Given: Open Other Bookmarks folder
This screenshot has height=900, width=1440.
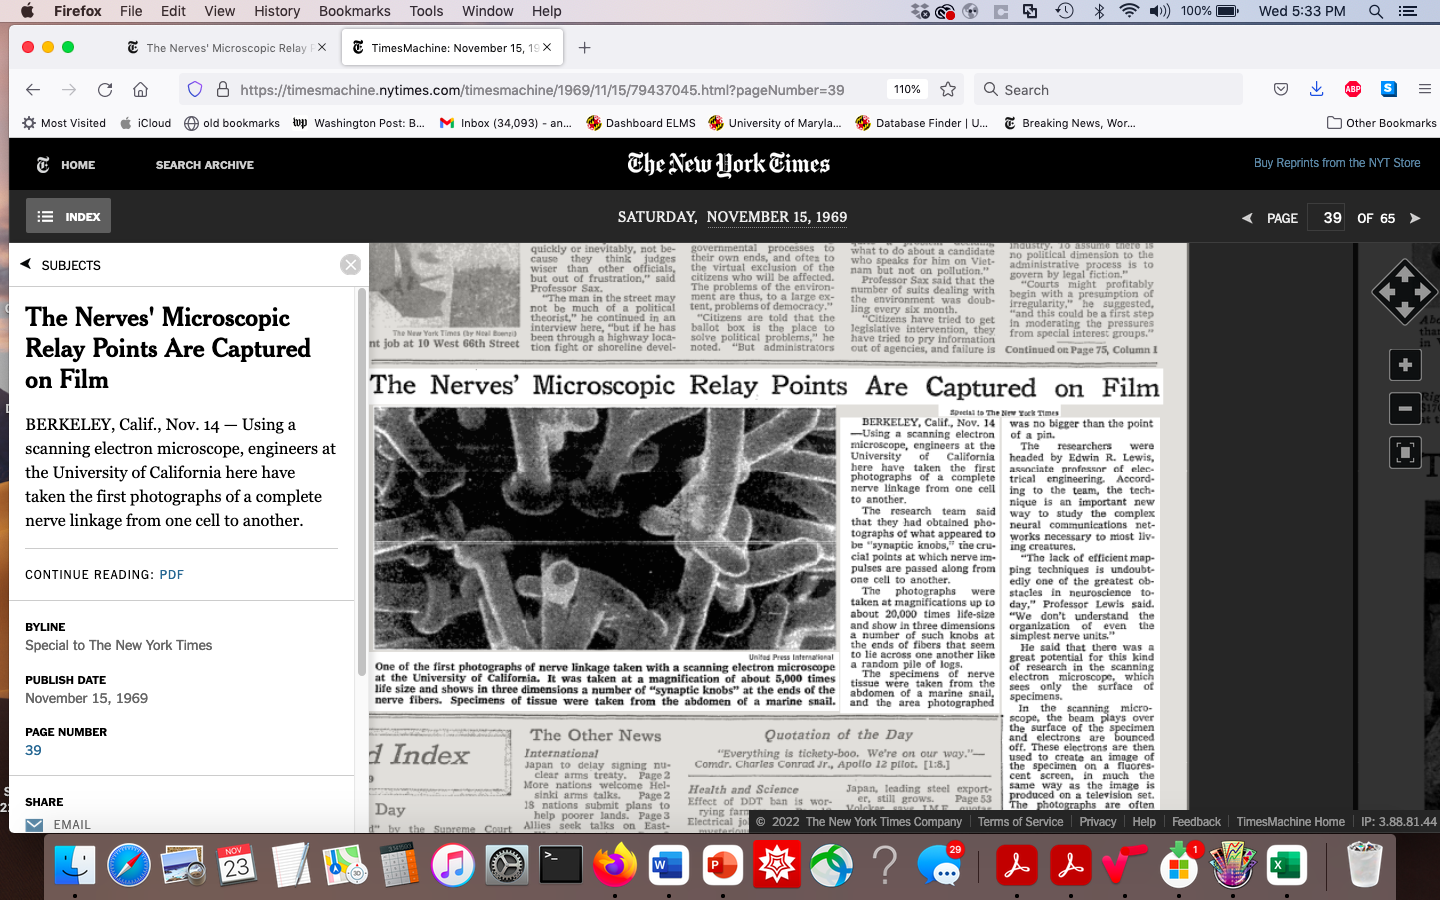Looking at the screenshot, I should pyautogui.click(x=1381, y=123).
